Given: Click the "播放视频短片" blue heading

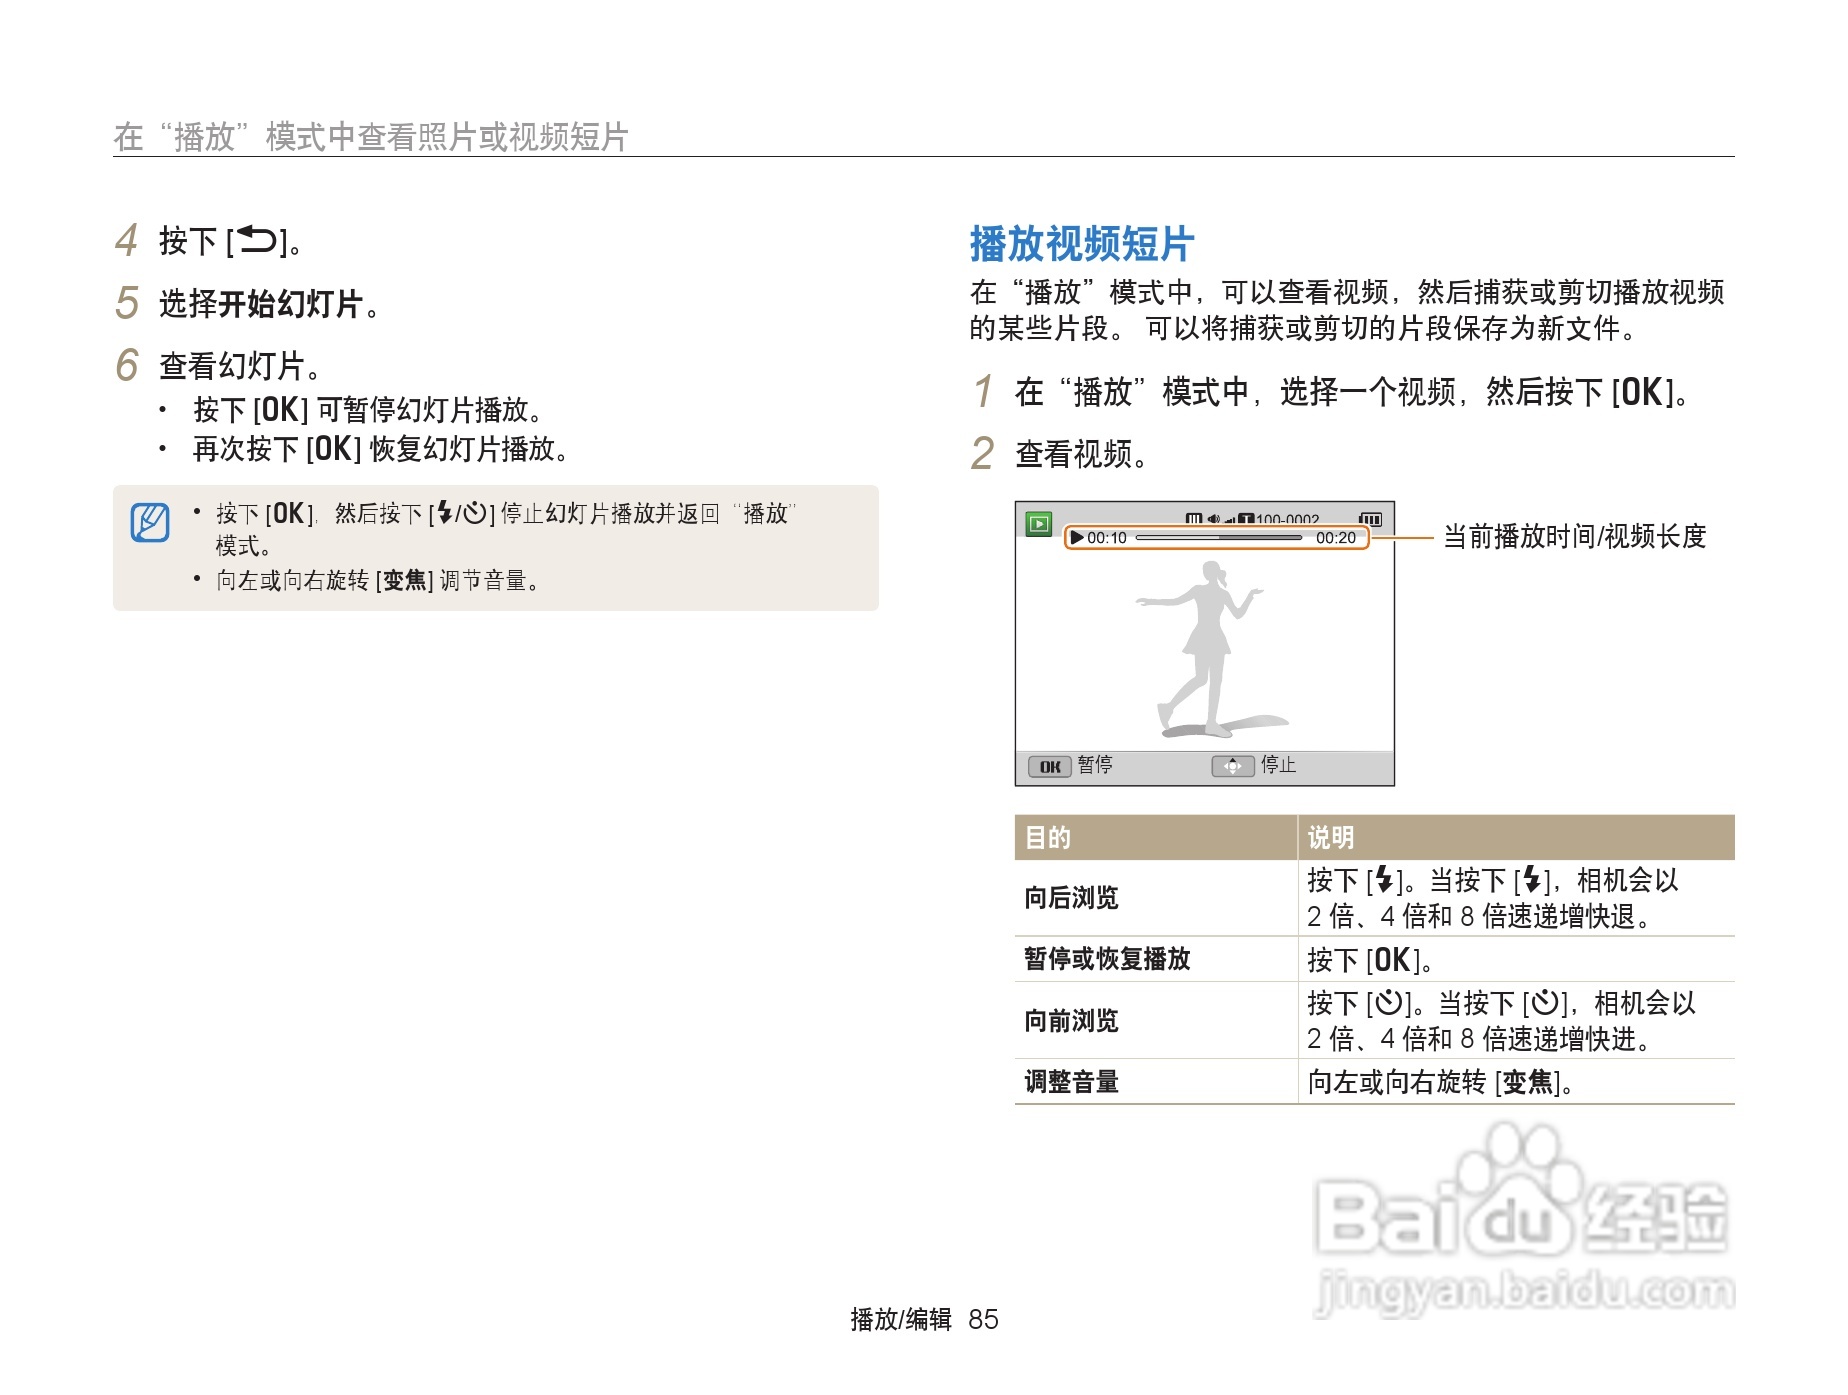Looking at the screenshot, I should (1082, 244).
